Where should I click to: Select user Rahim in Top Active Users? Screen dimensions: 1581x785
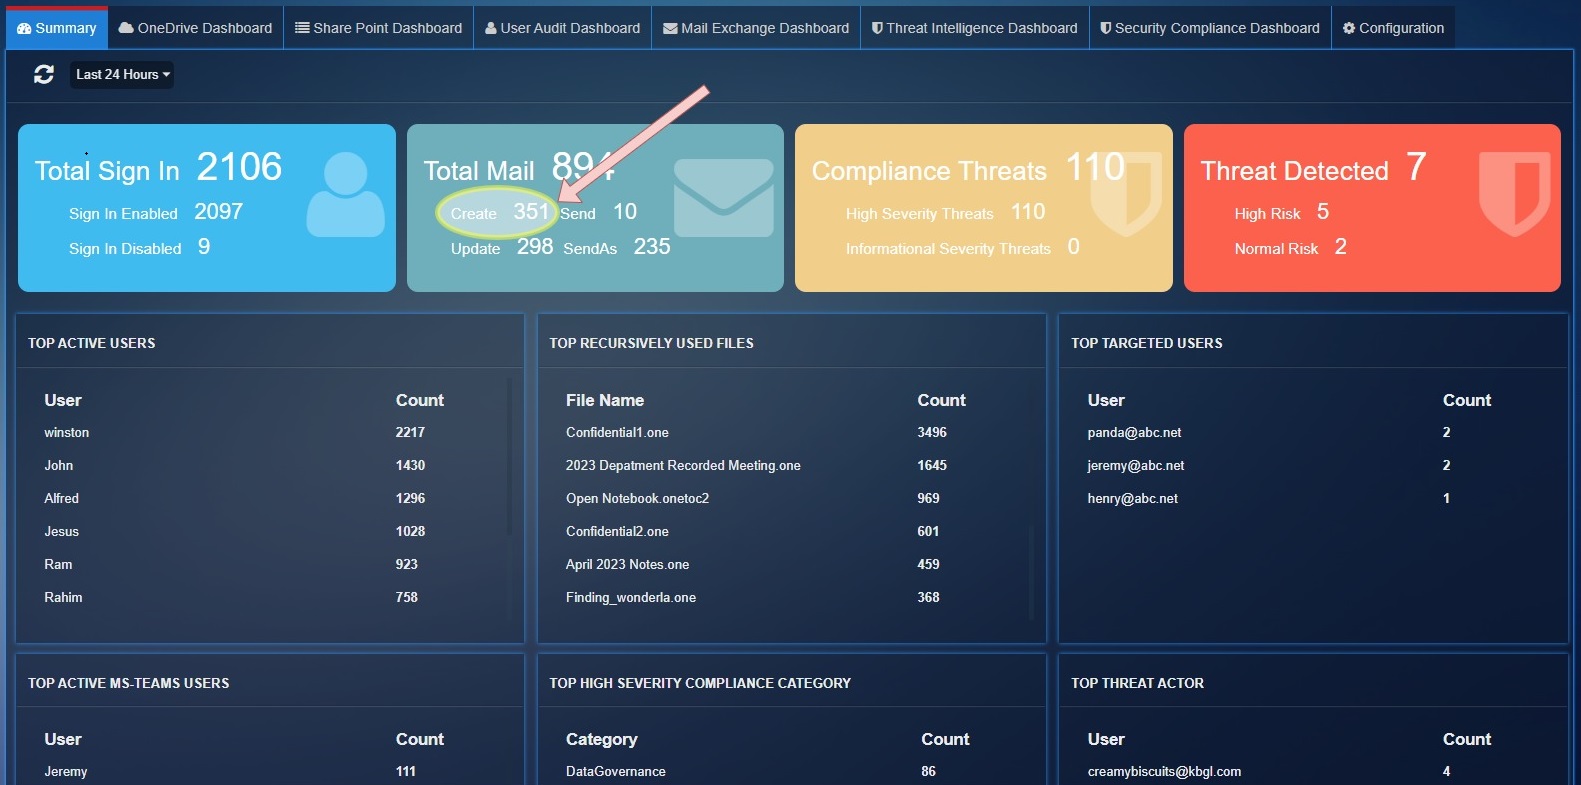(x=63, y=598)
